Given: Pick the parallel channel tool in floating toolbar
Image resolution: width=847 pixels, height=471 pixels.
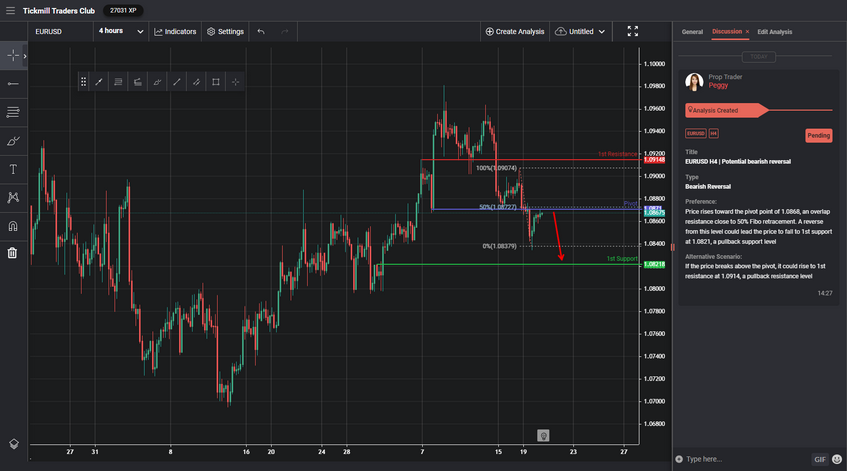Looking at the screenshot, I should point(196,82).
